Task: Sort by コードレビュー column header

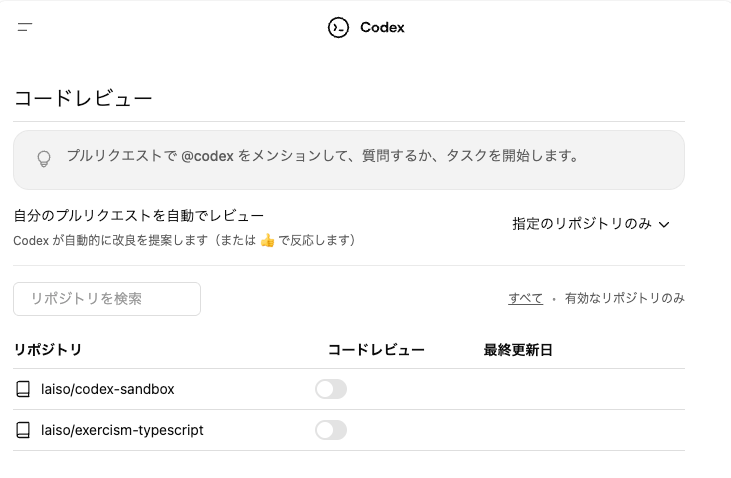Action: (376, 350)
